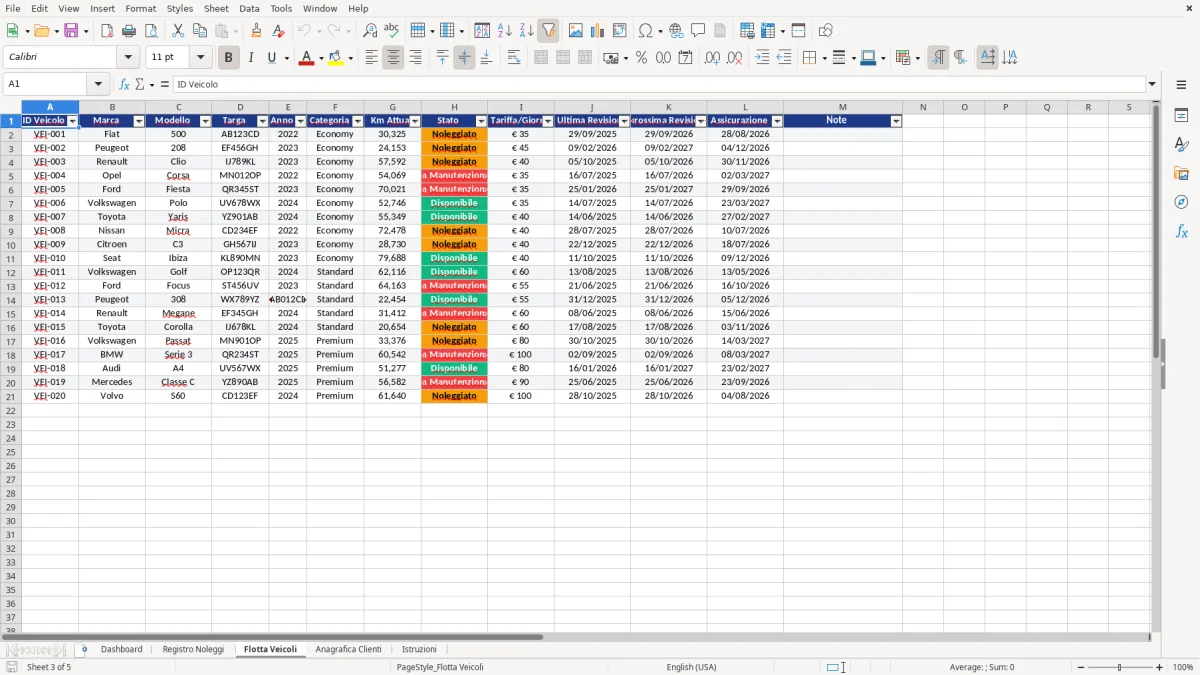The height and width of the screenshot is (675, 1200).
Task: Select column M header
Action: (x=843, y=107)
